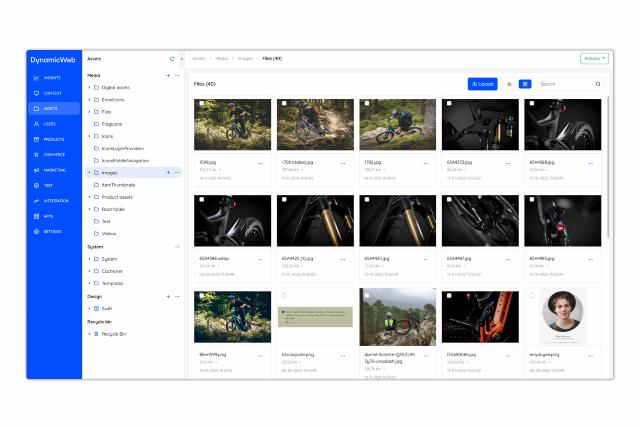The height and width of the screenshot is (427, 640).
Task: Open the Actions dropdown
Action: pos(594,58)
